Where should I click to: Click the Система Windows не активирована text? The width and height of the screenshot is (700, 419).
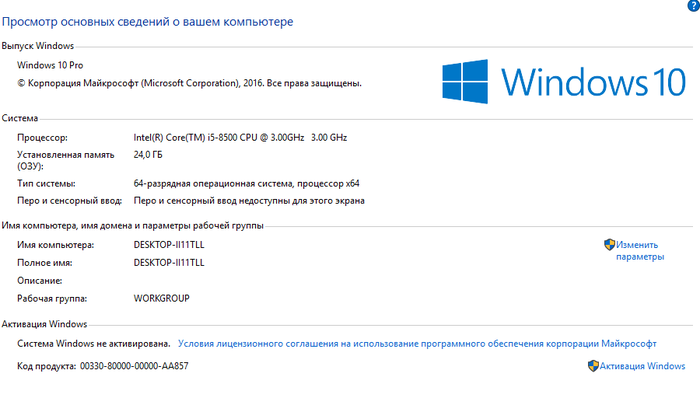click(x=94, y=344)
